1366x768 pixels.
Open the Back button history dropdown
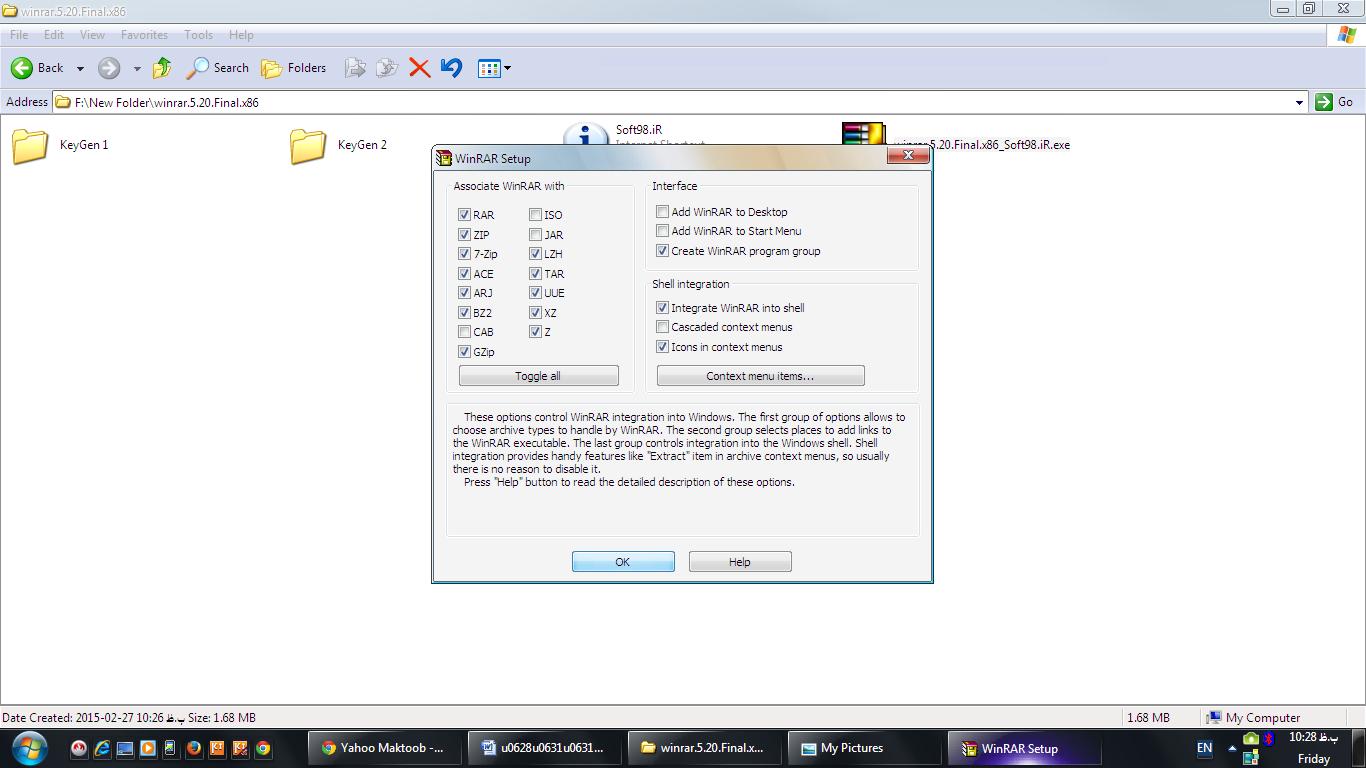[80, 68]
